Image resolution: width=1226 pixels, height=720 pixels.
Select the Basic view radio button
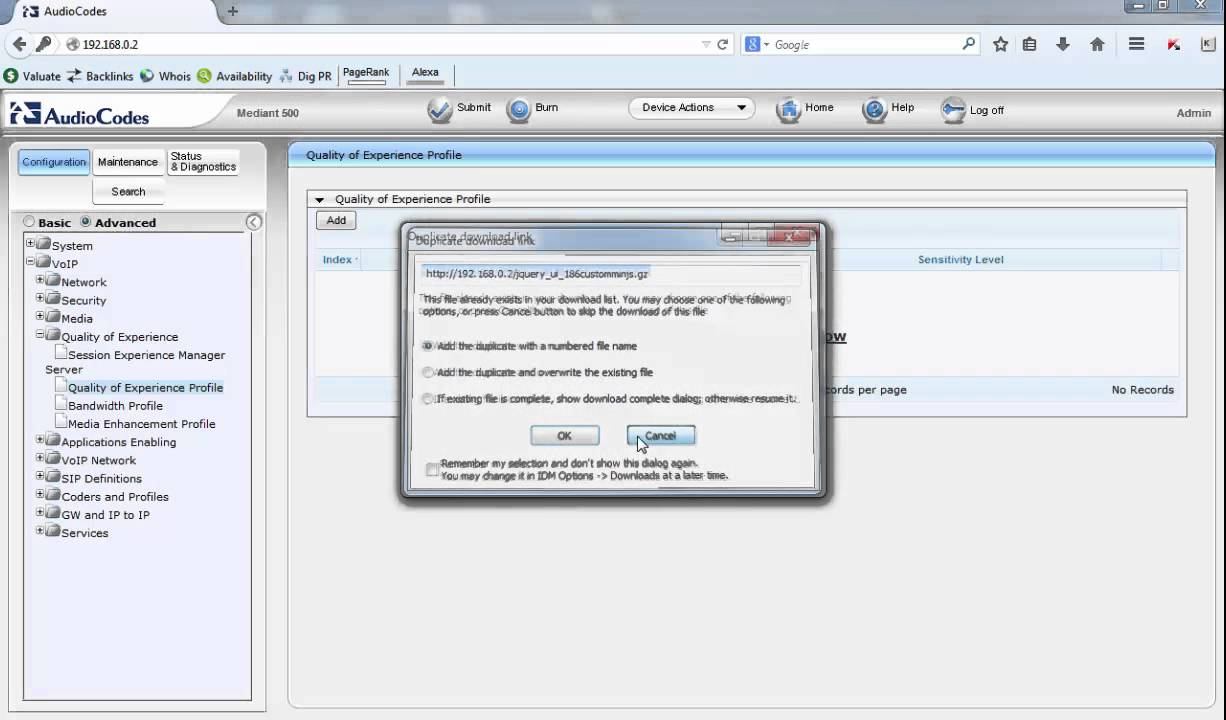tap(29, 222)
